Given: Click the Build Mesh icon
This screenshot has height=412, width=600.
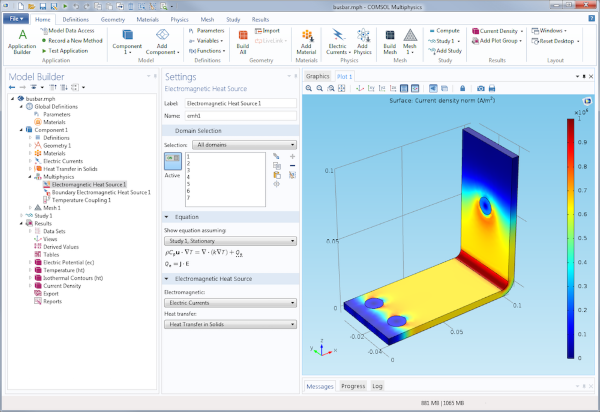Looking at the screenshot, I should click(x=391, y=42).
